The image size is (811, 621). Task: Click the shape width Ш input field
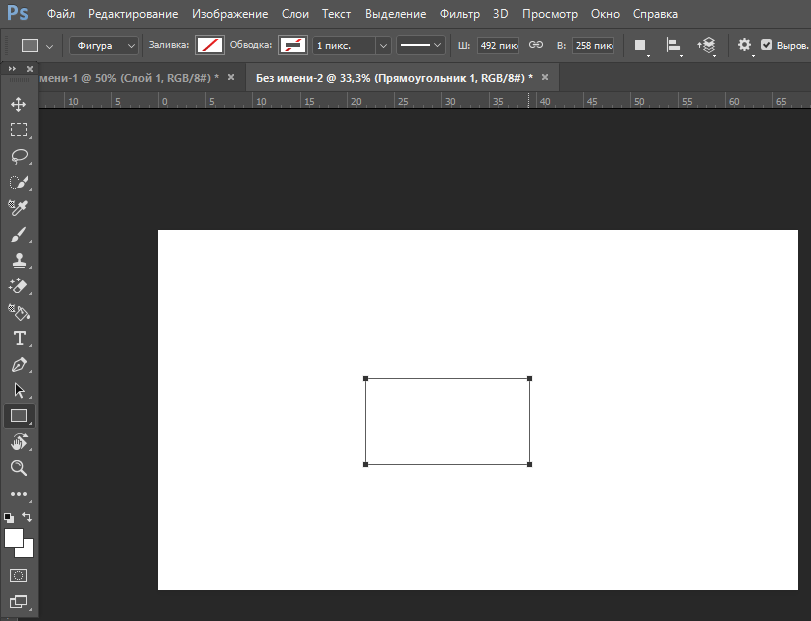[498, 46]
